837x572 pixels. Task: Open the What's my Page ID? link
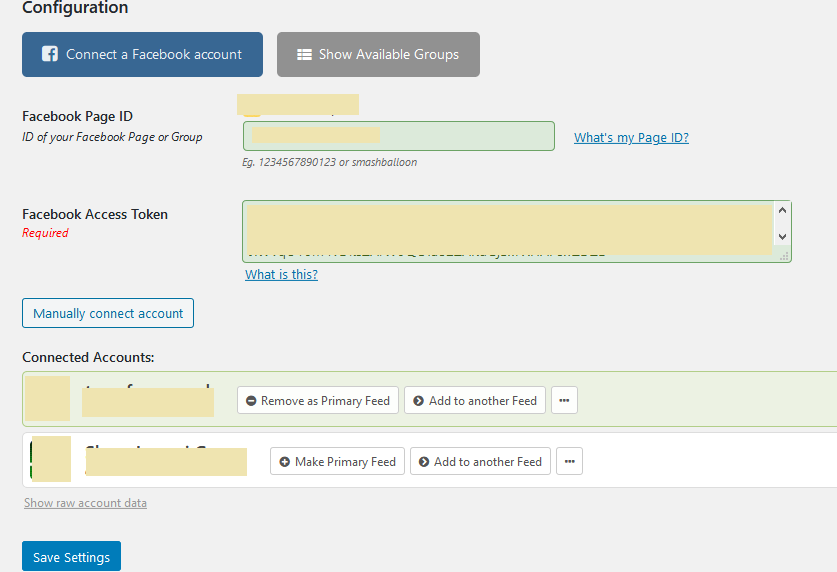coord(631,137)
